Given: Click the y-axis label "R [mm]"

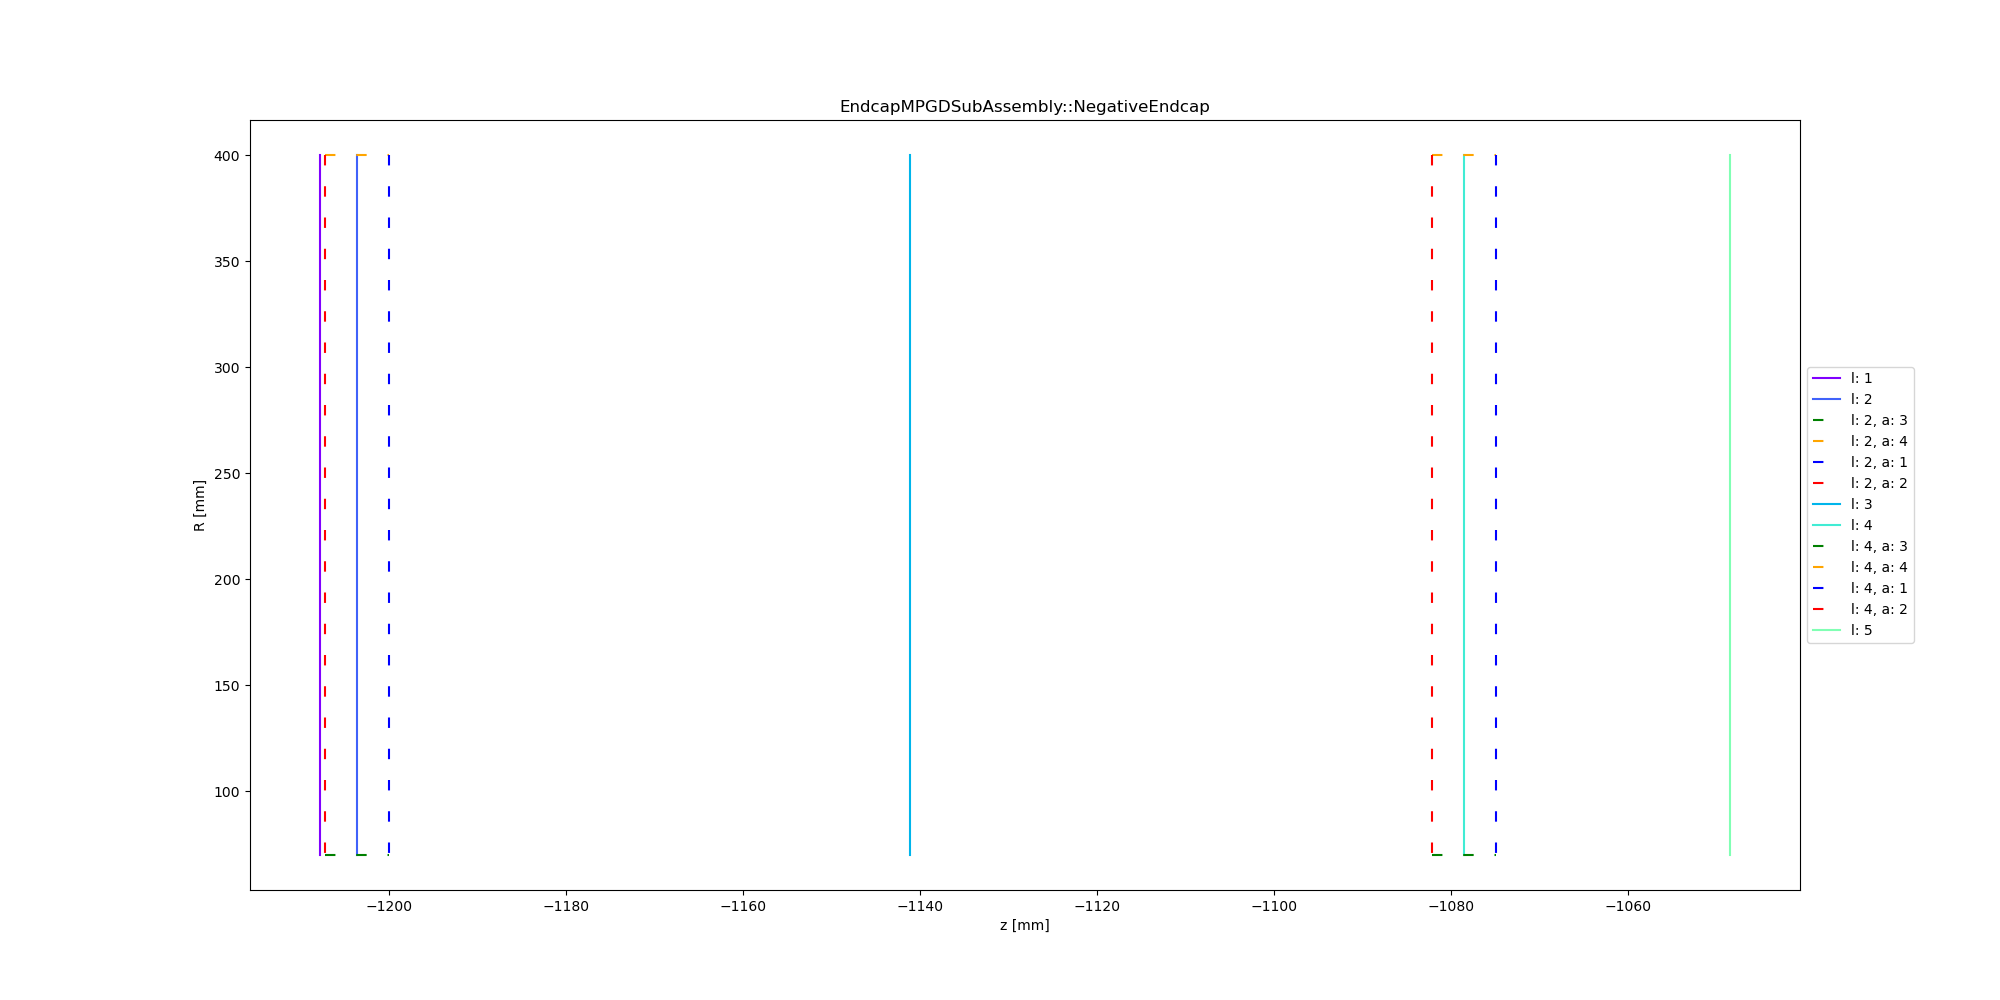Looking at the screenshot, I should [x=200, y=505].
